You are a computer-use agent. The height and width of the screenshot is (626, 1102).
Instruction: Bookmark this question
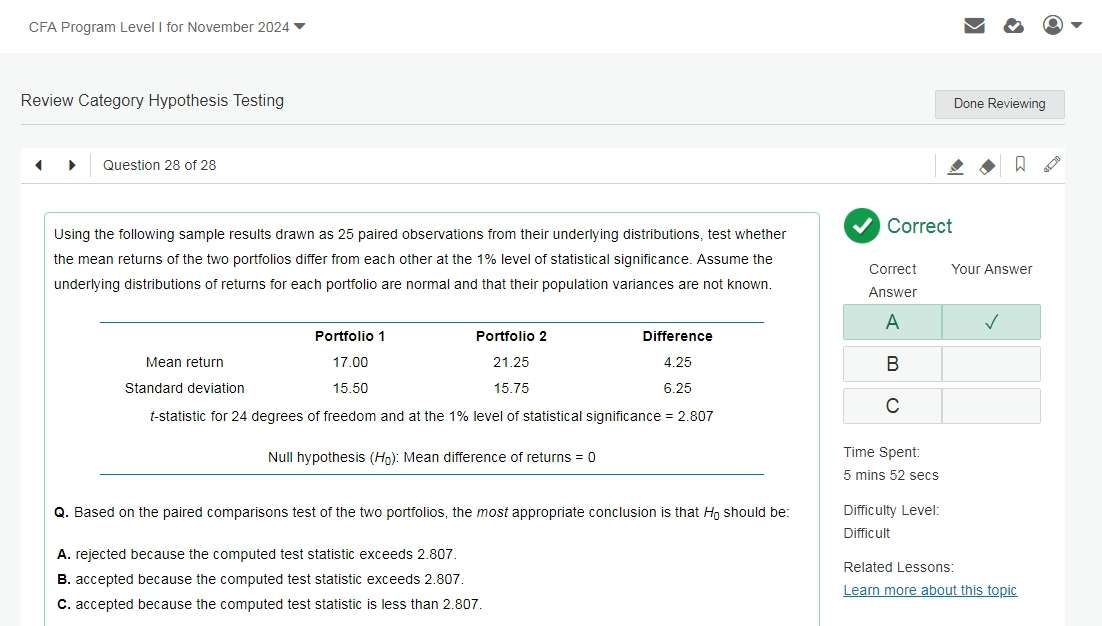(x=1020, y=165)
